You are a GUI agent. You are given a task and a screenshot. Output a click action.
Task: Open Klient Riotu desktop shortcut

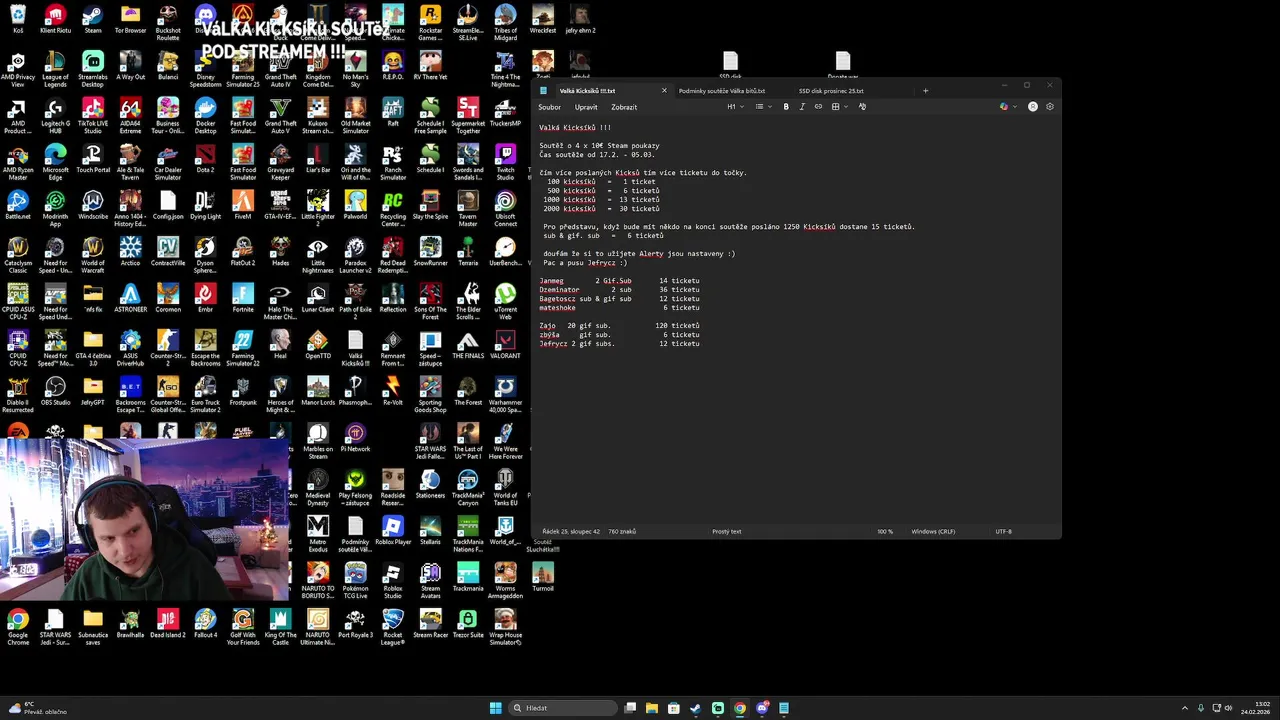tap(55, 19)
